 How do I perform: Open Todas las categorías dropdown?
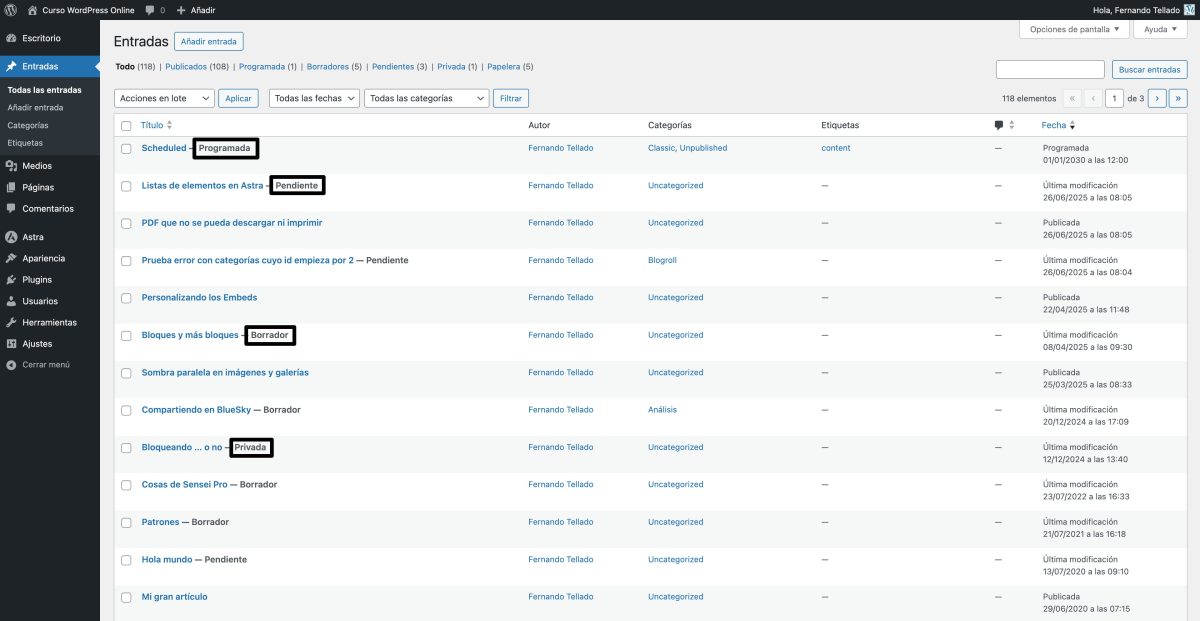point(427,98)
